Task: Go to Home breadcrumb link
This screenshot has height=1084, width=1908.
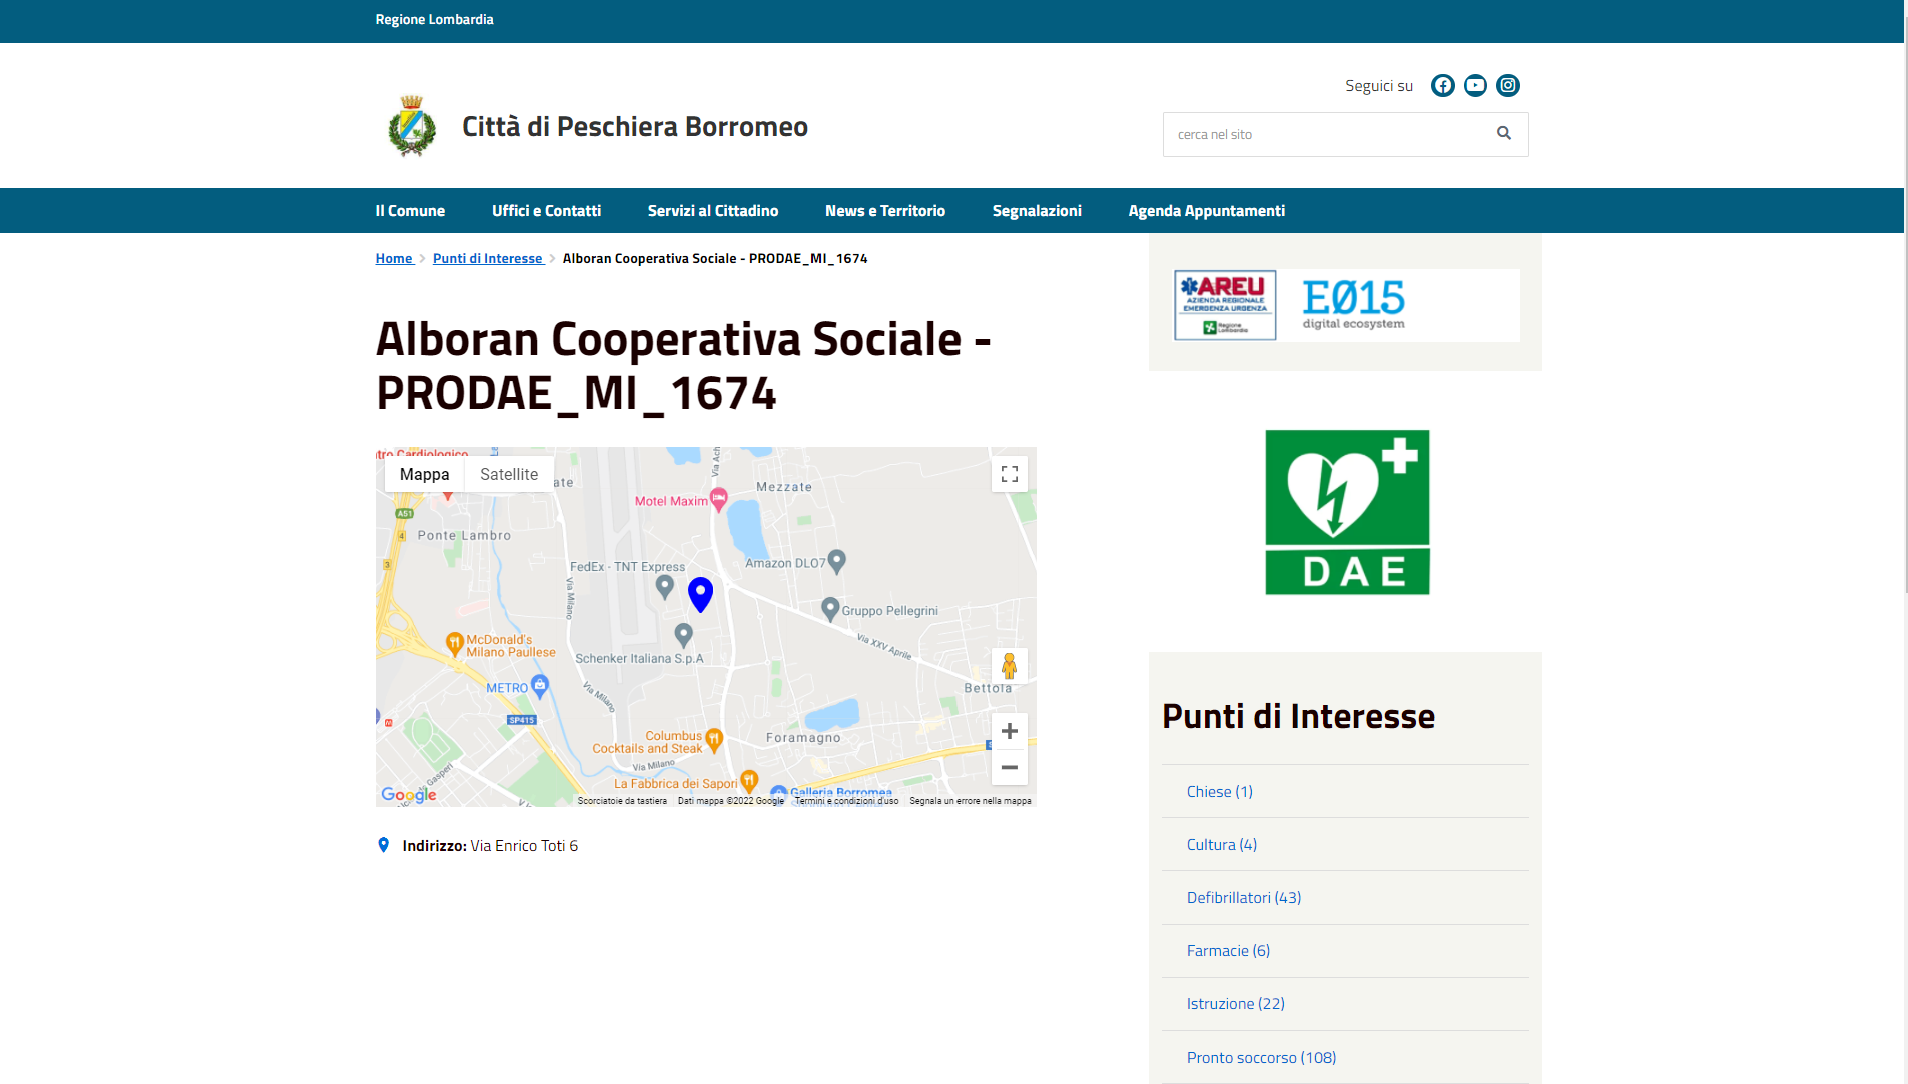Action: (394, 259)
